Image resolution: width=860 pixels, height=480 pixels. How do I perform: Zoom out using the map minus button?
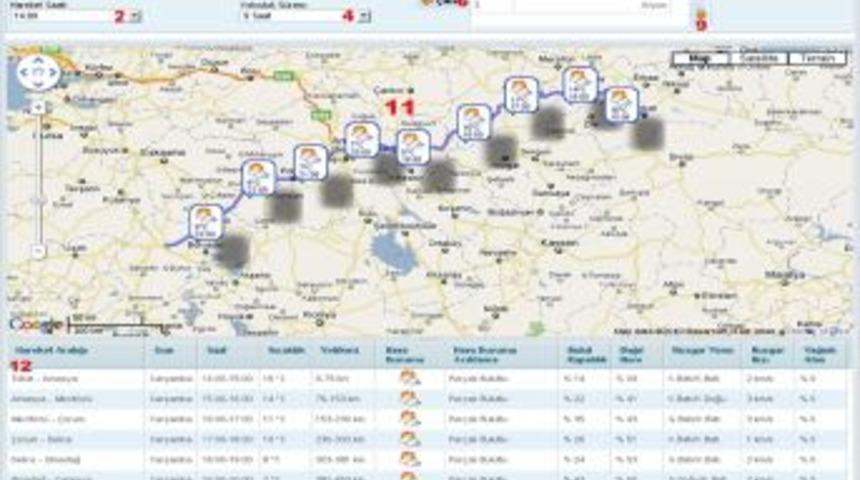point(38,251)
